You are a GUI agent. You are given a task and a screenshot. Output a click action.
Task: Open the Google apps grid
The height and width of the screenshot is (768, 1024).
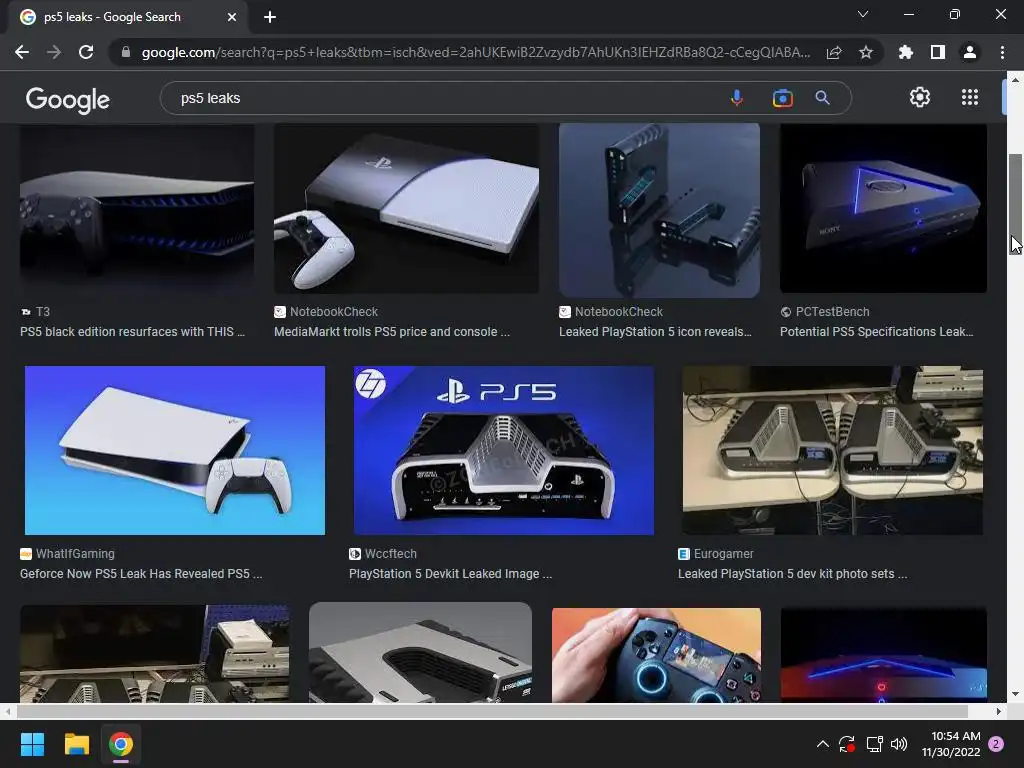pos(970,97)
